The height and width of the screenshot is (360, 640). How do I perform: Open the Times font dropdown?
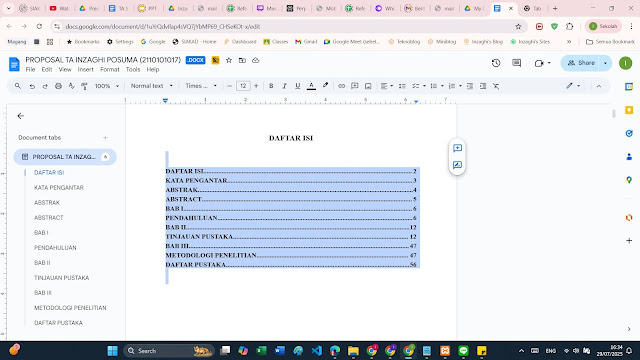tap(201, 86)
